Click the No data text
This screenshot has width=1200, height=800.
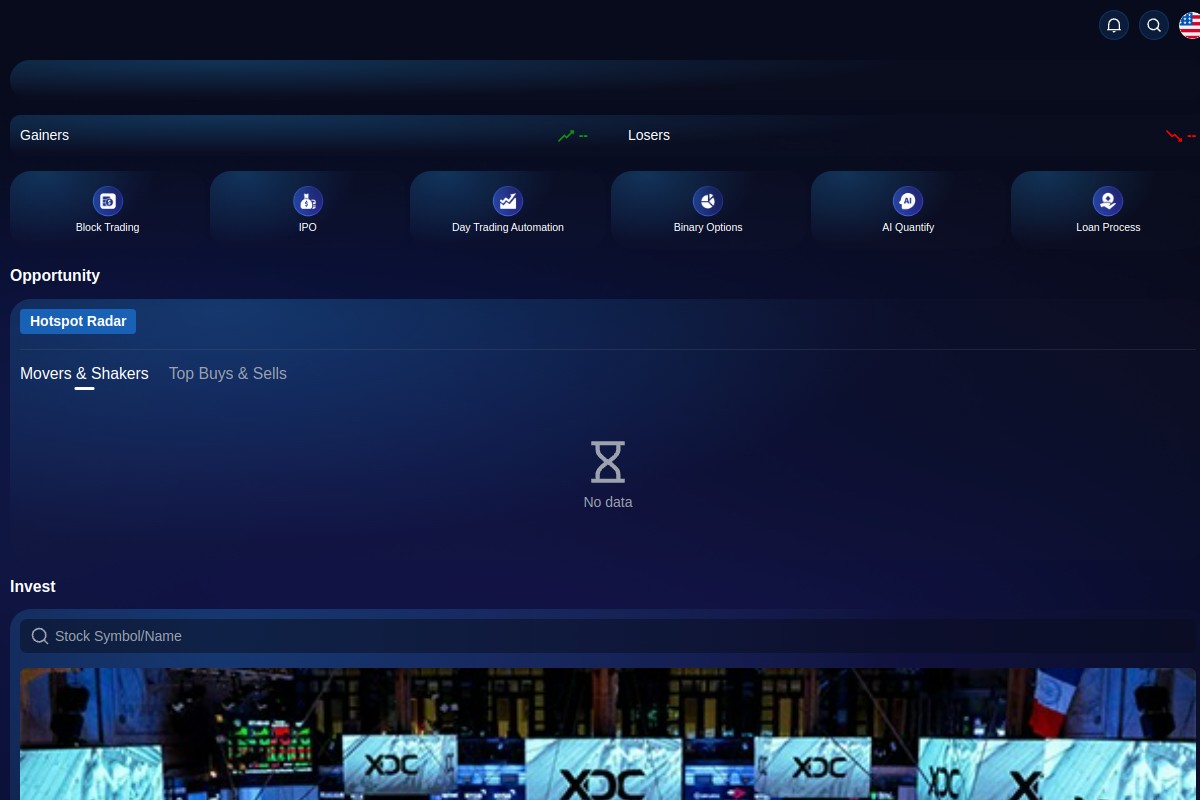pyautogui.click(x=608, y=502)
